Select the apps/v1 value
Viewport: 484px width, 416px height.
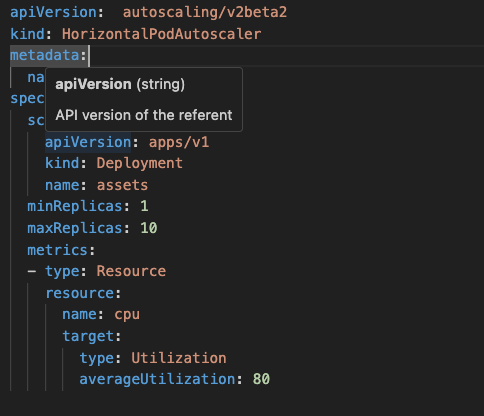[179, 142]
